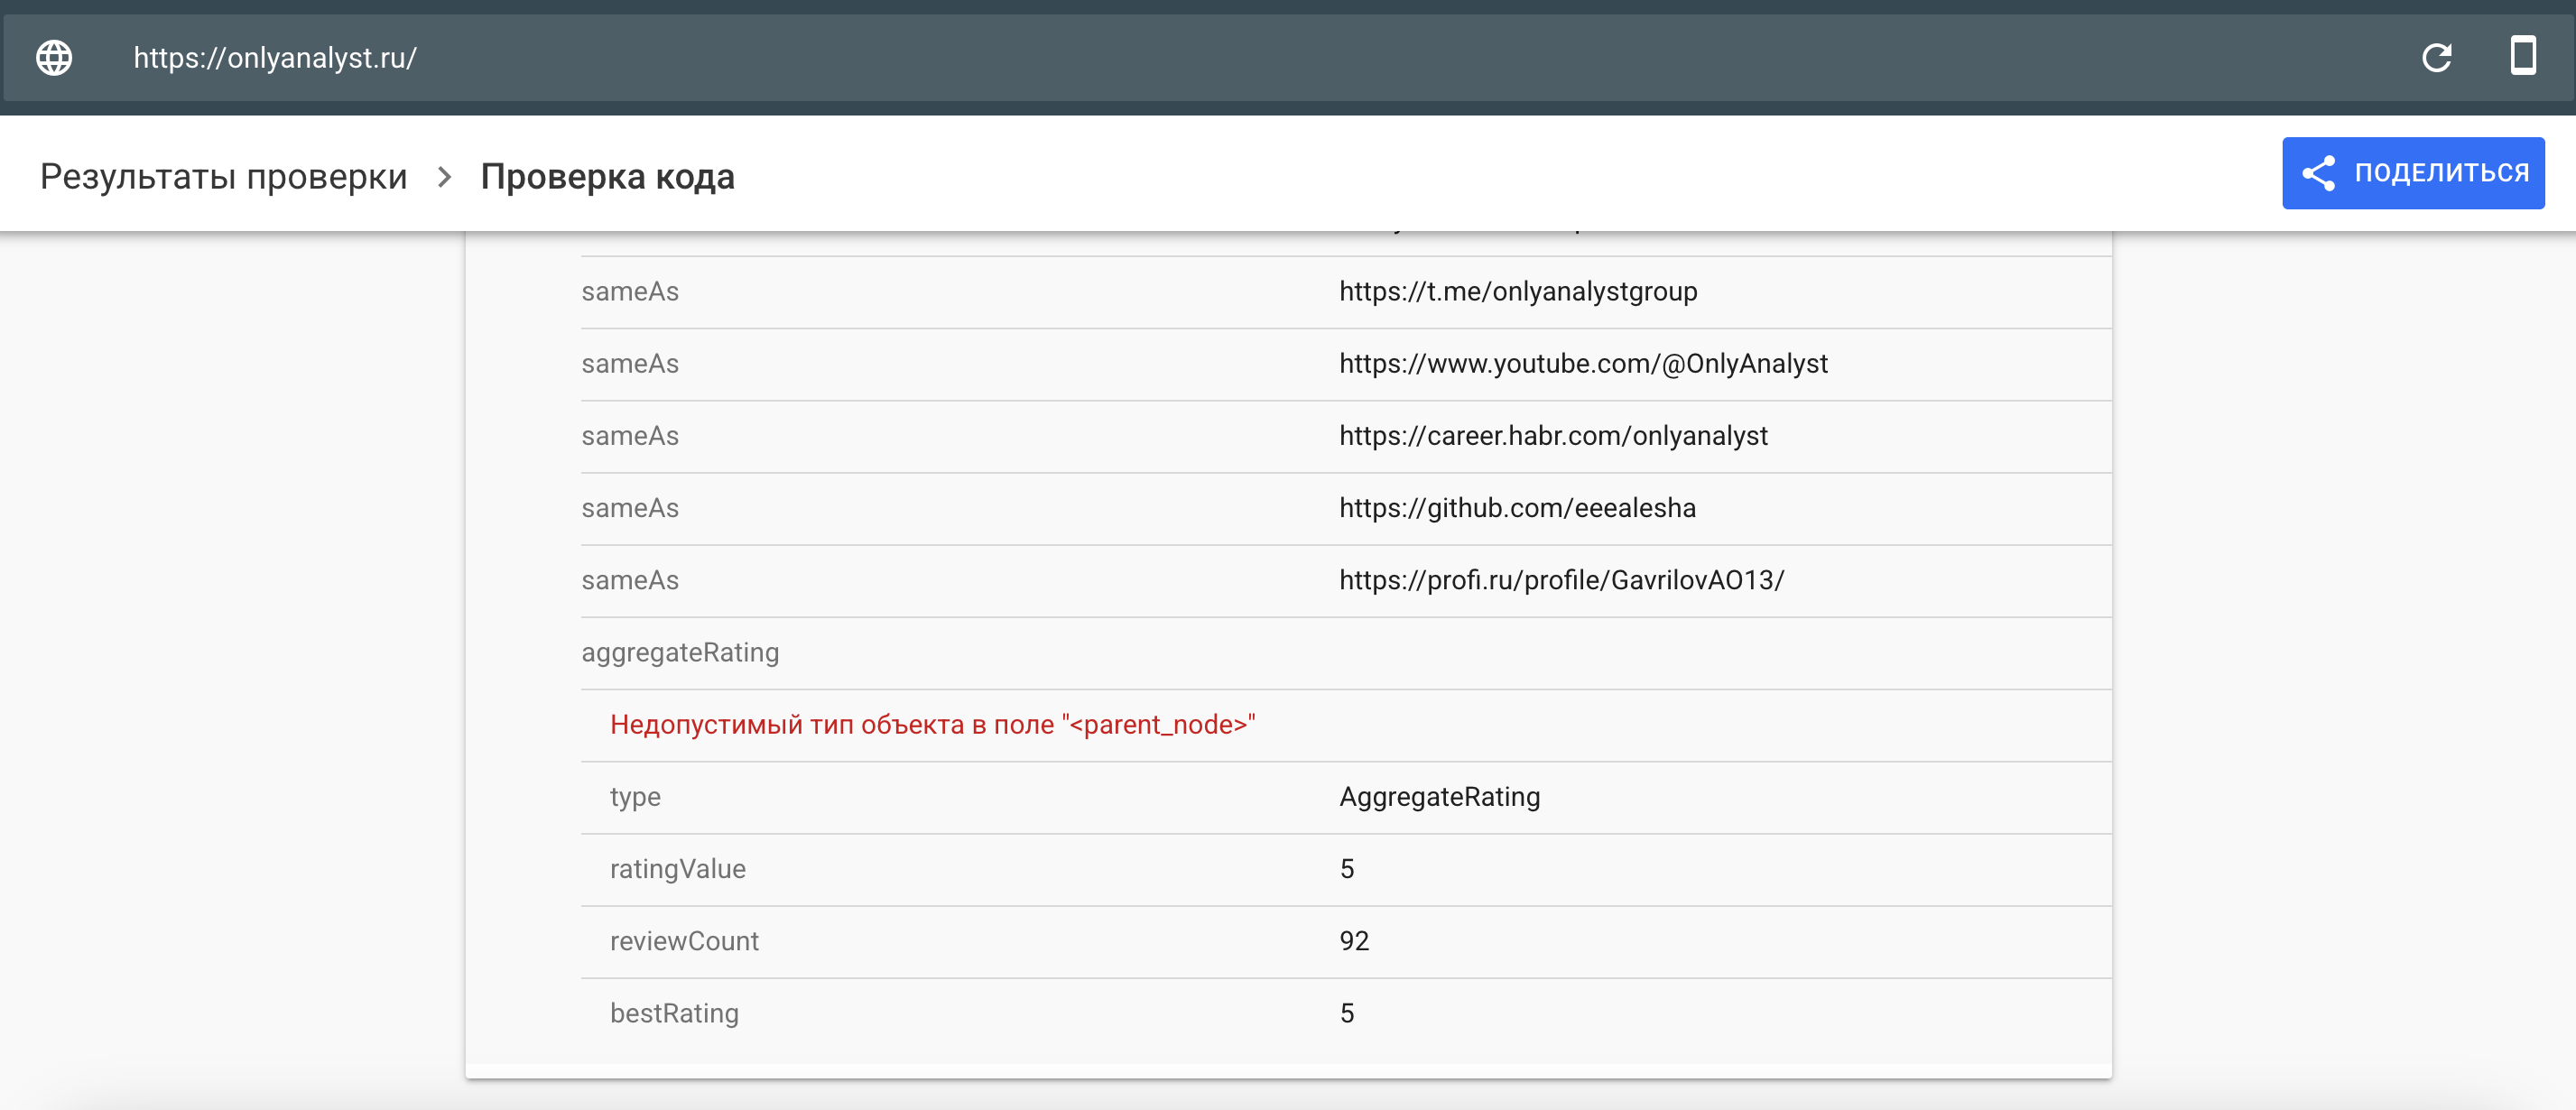Select the ratingValue number 5
This screenshot has height=1110, width=2576.
[x=1346, y=869]
